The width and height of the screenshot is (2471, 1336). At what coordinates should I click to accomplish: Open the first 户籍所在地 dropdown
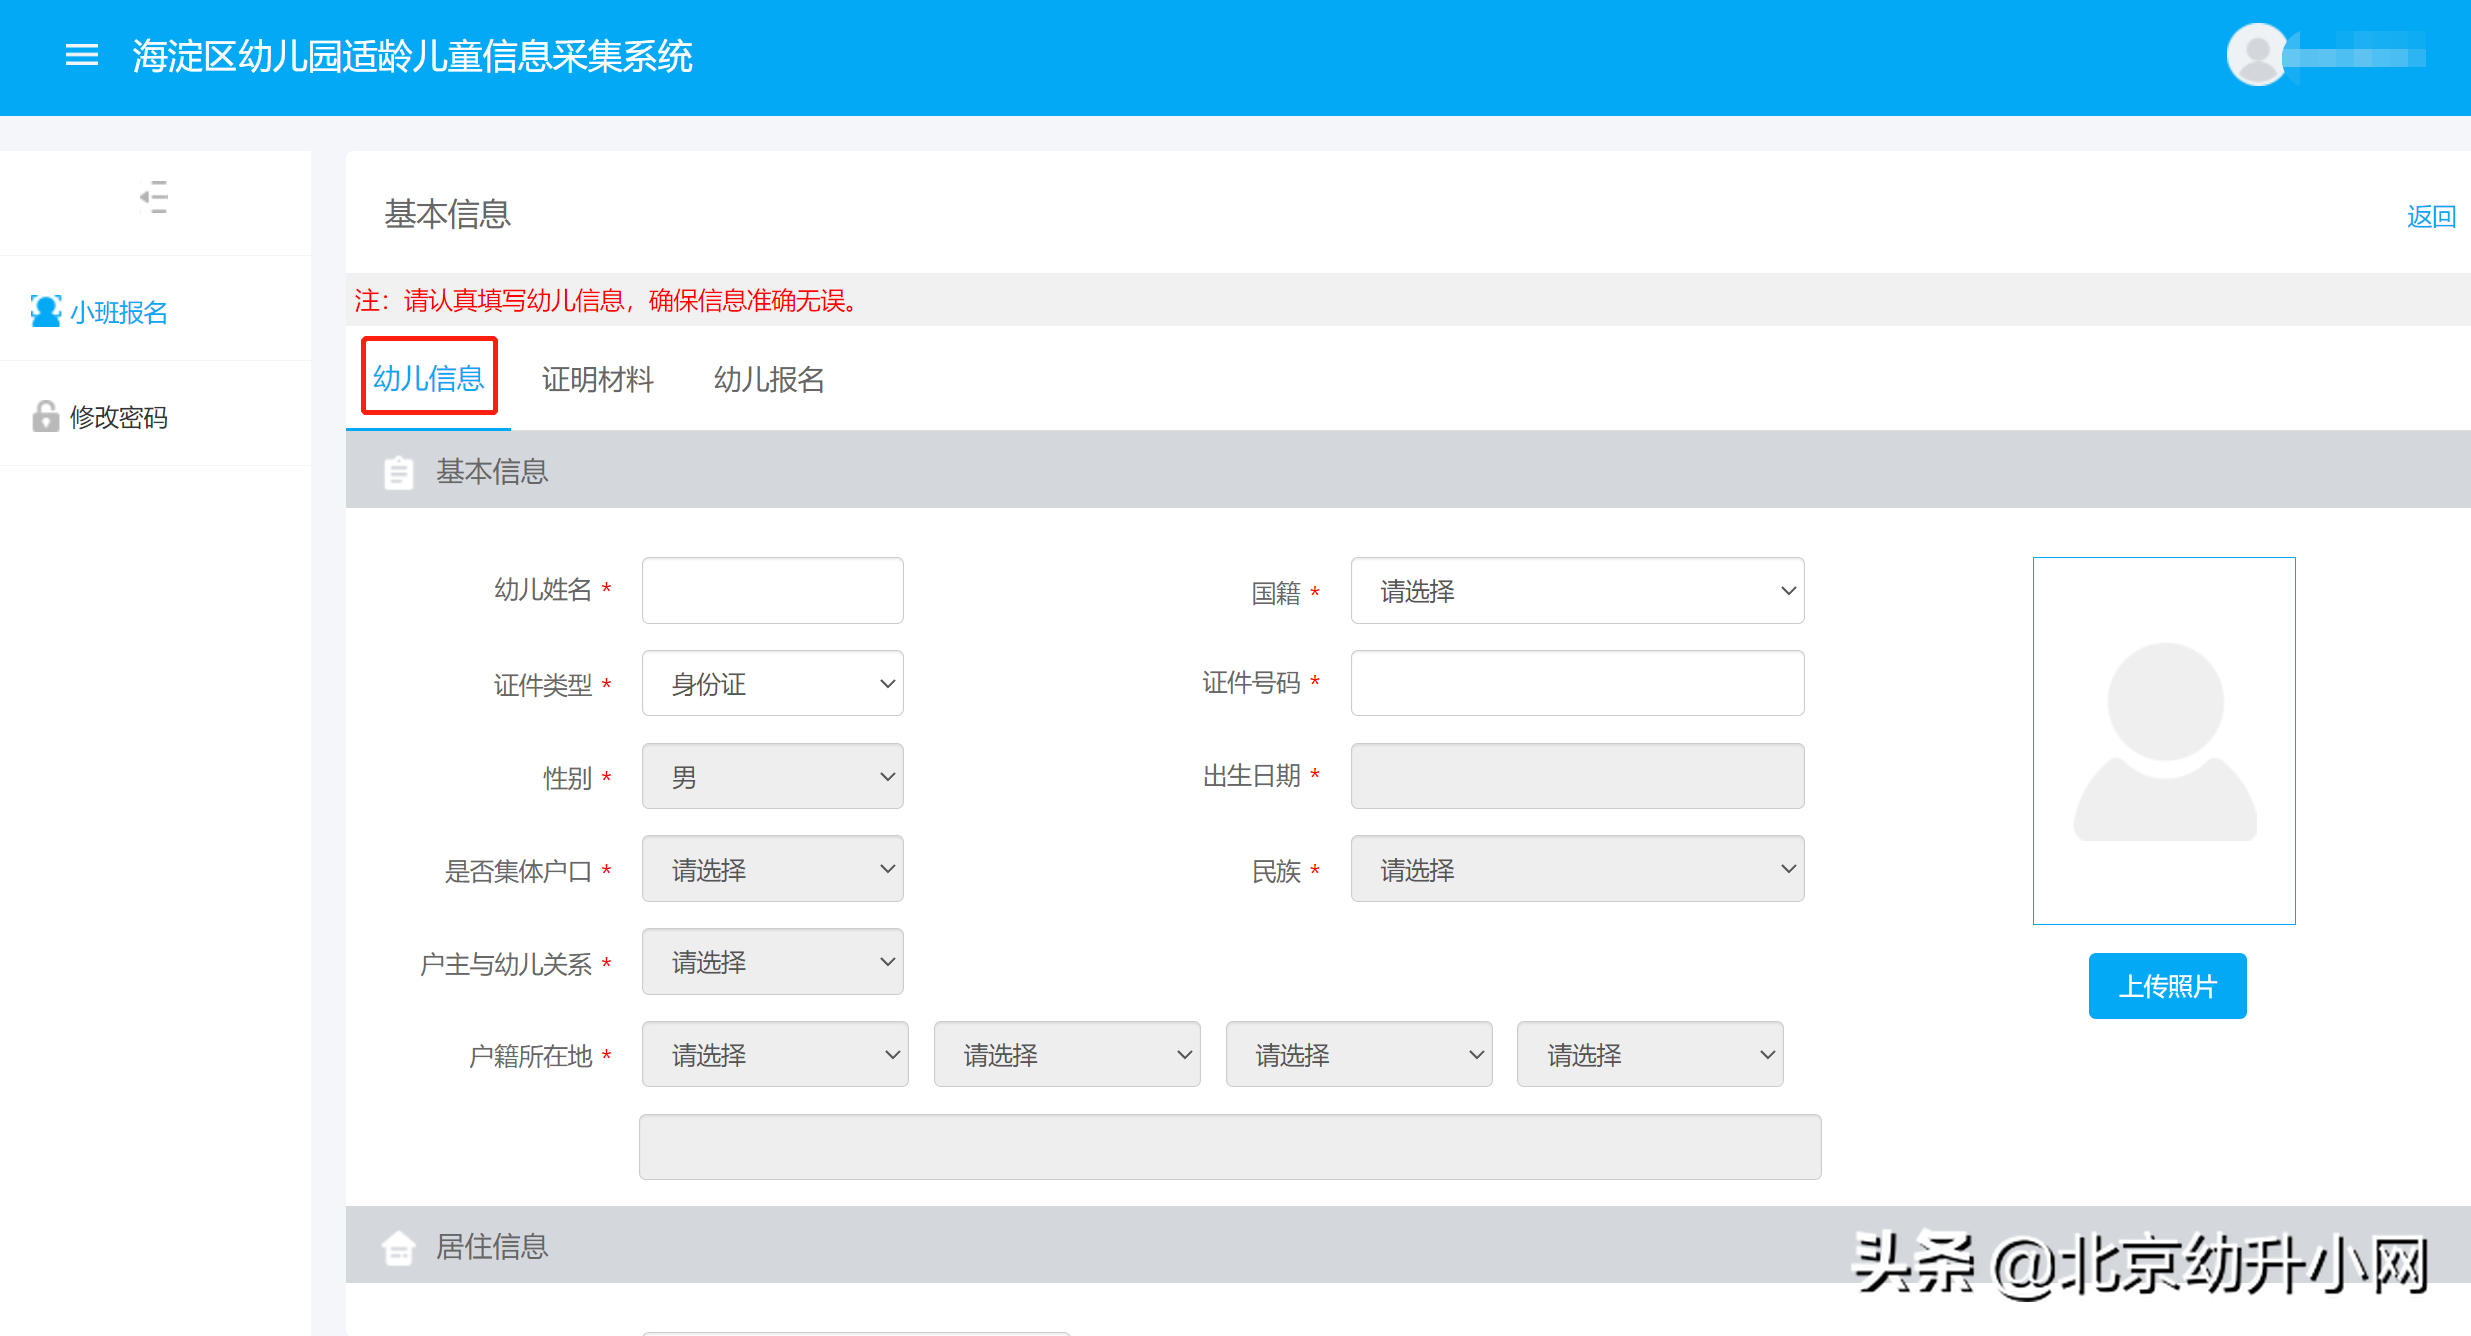tap(775, 1054)
